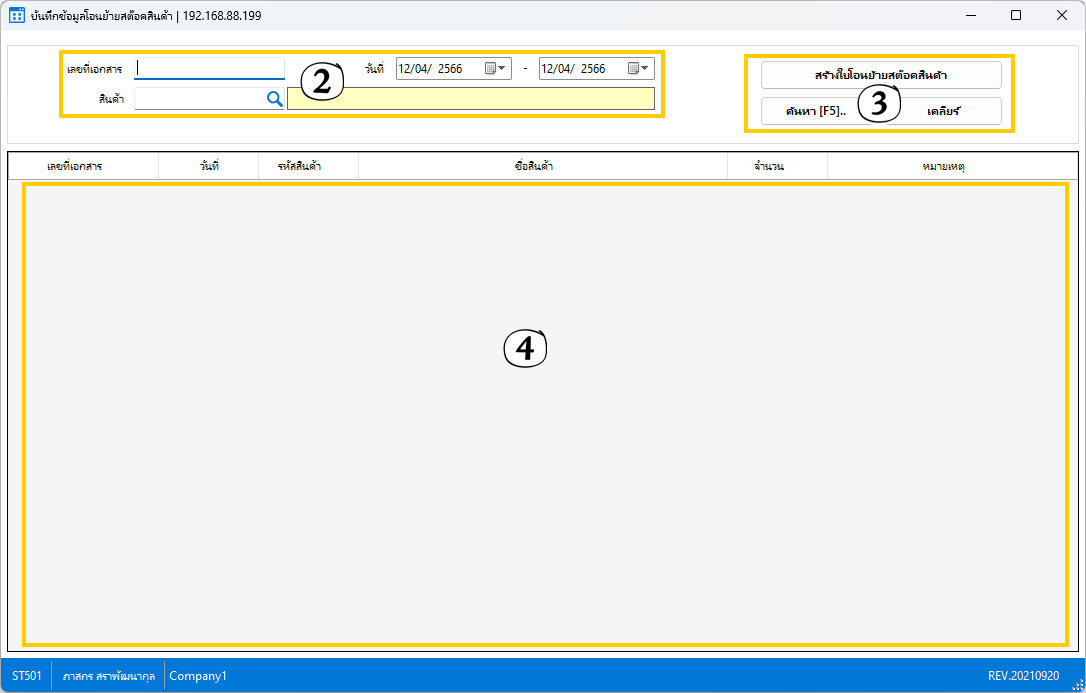Click into the สินค้า code input box

(x=198, y=98)
